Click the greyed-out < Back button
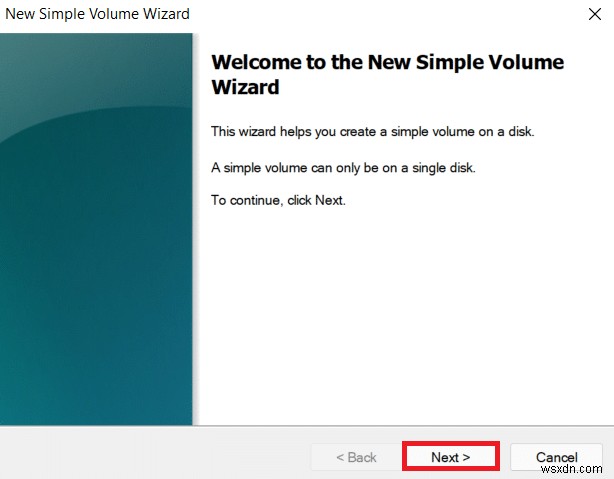Viewport: 614px width, 479px height. point(356,457)
